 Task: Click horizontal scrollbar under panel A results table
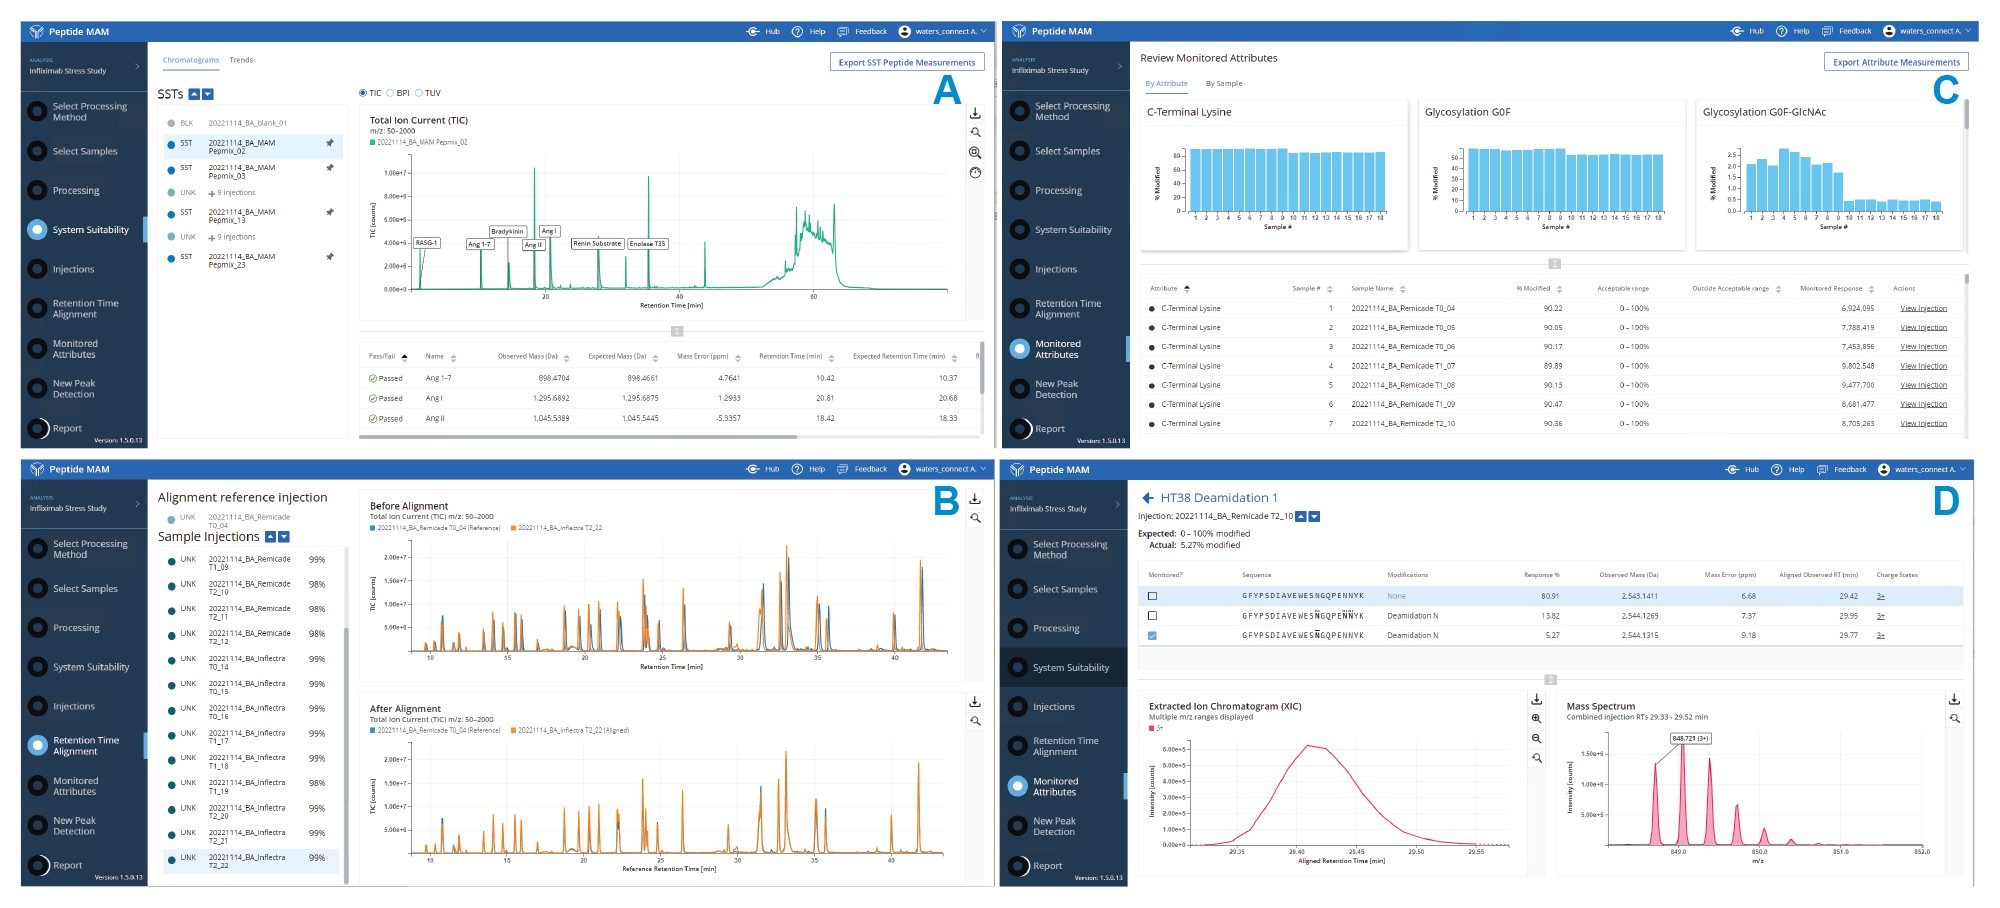578,437
